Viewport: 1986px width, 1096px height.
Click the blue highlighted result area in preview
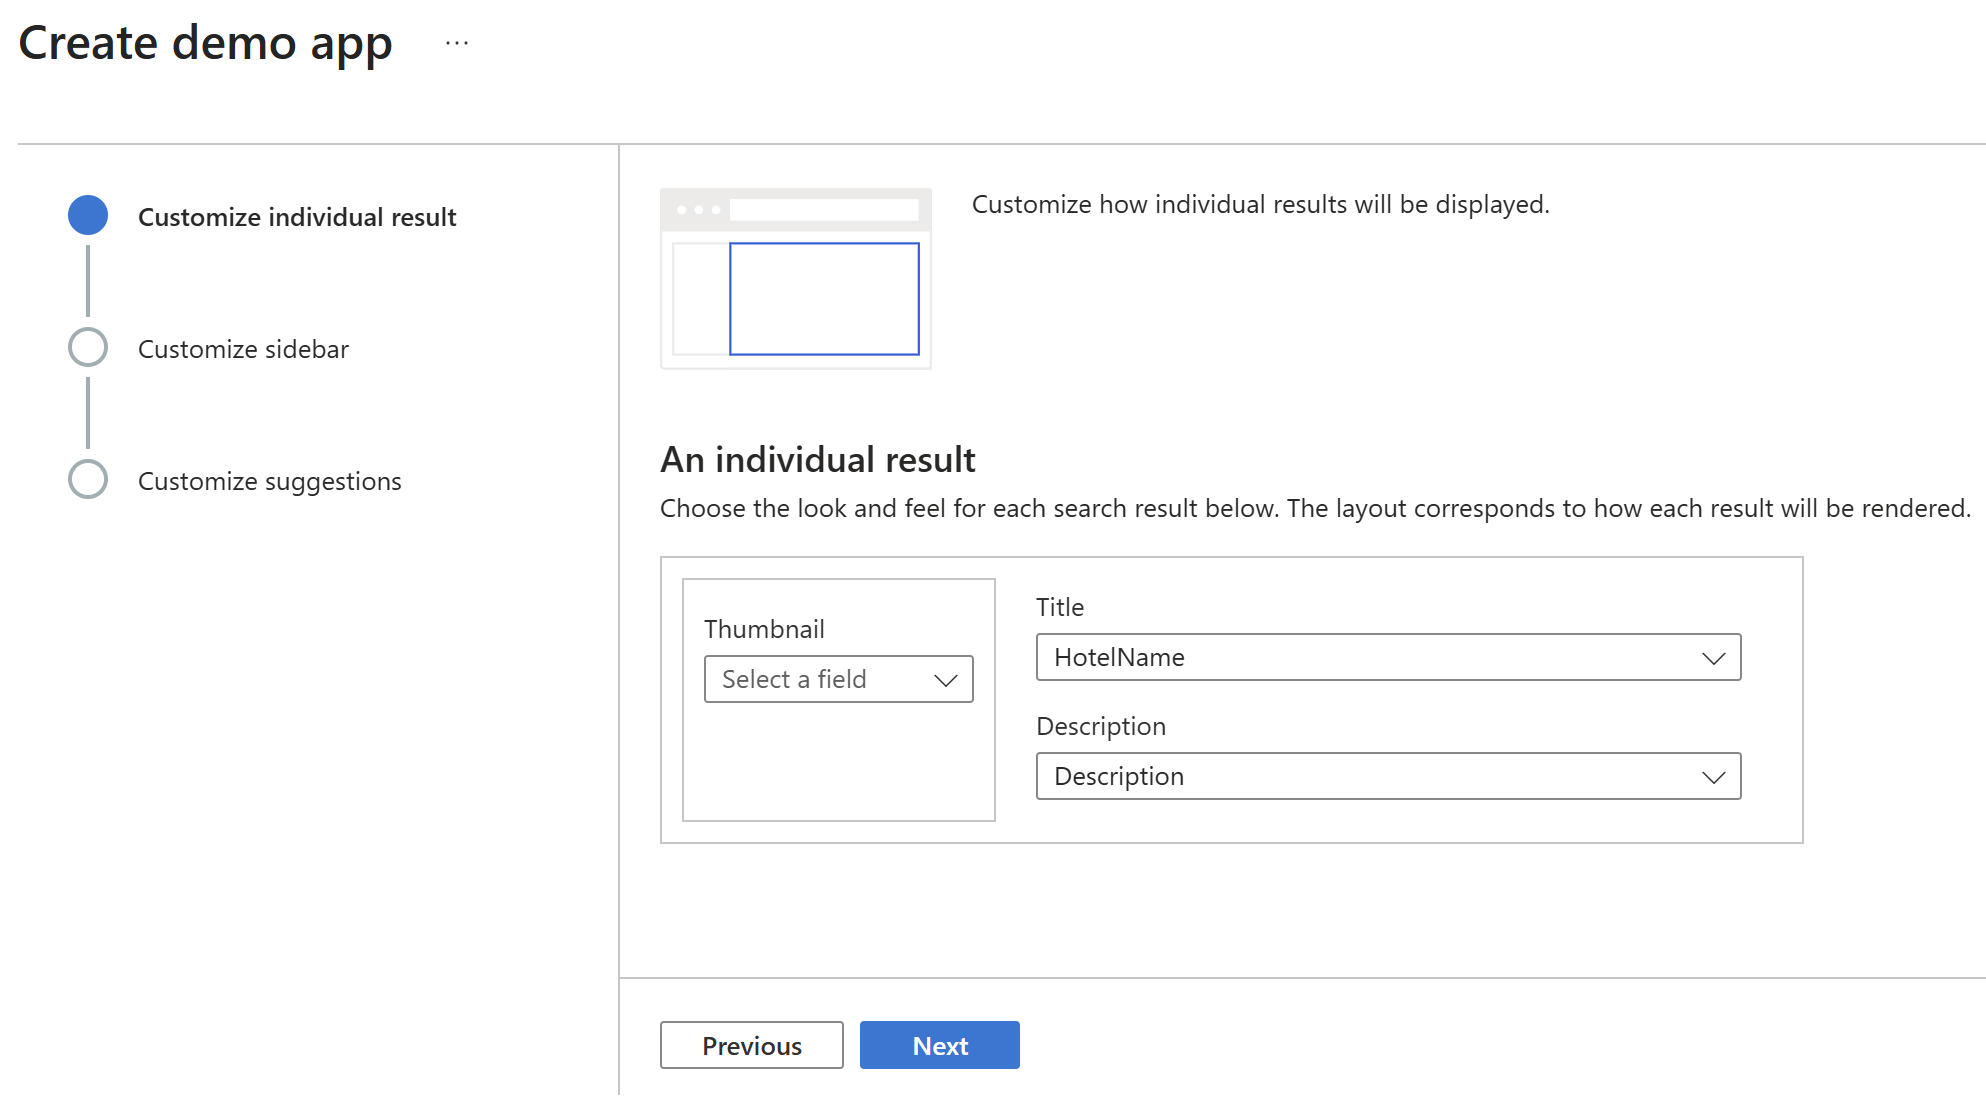(824, 299)
